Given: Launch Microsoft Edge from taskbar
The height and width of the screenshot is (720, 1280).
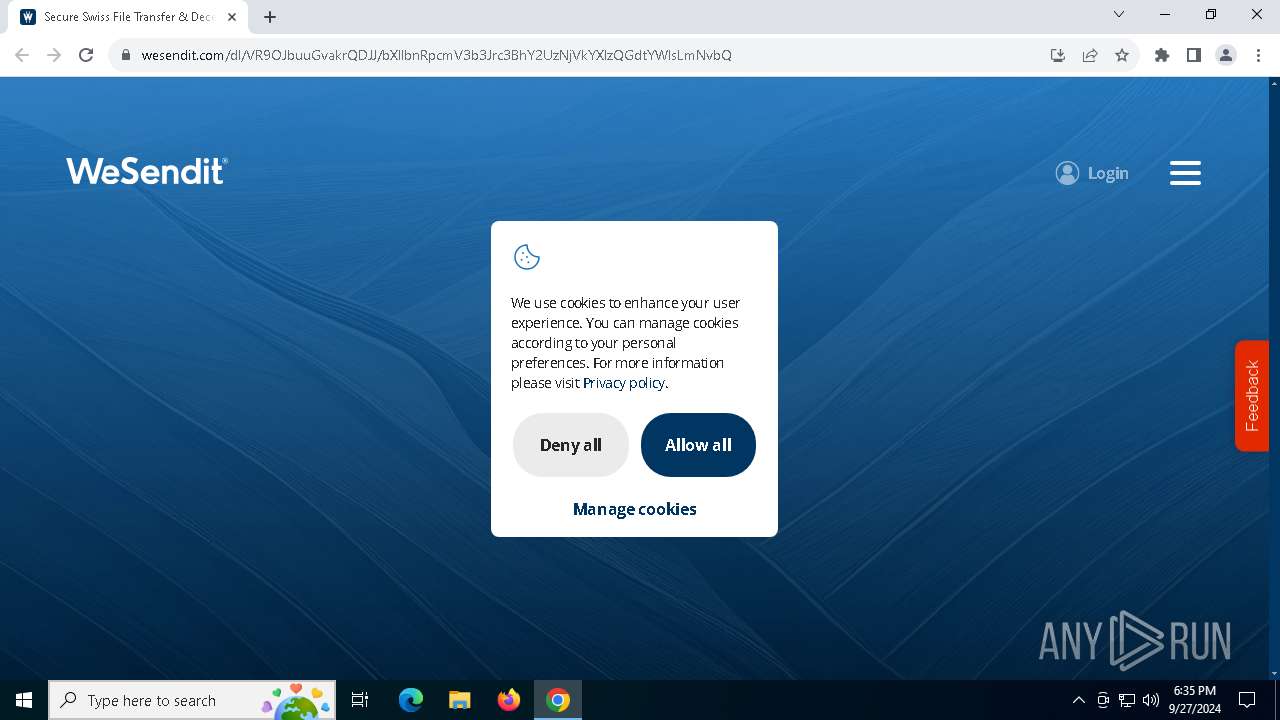Looking at the screenshot, I should 411,700.
